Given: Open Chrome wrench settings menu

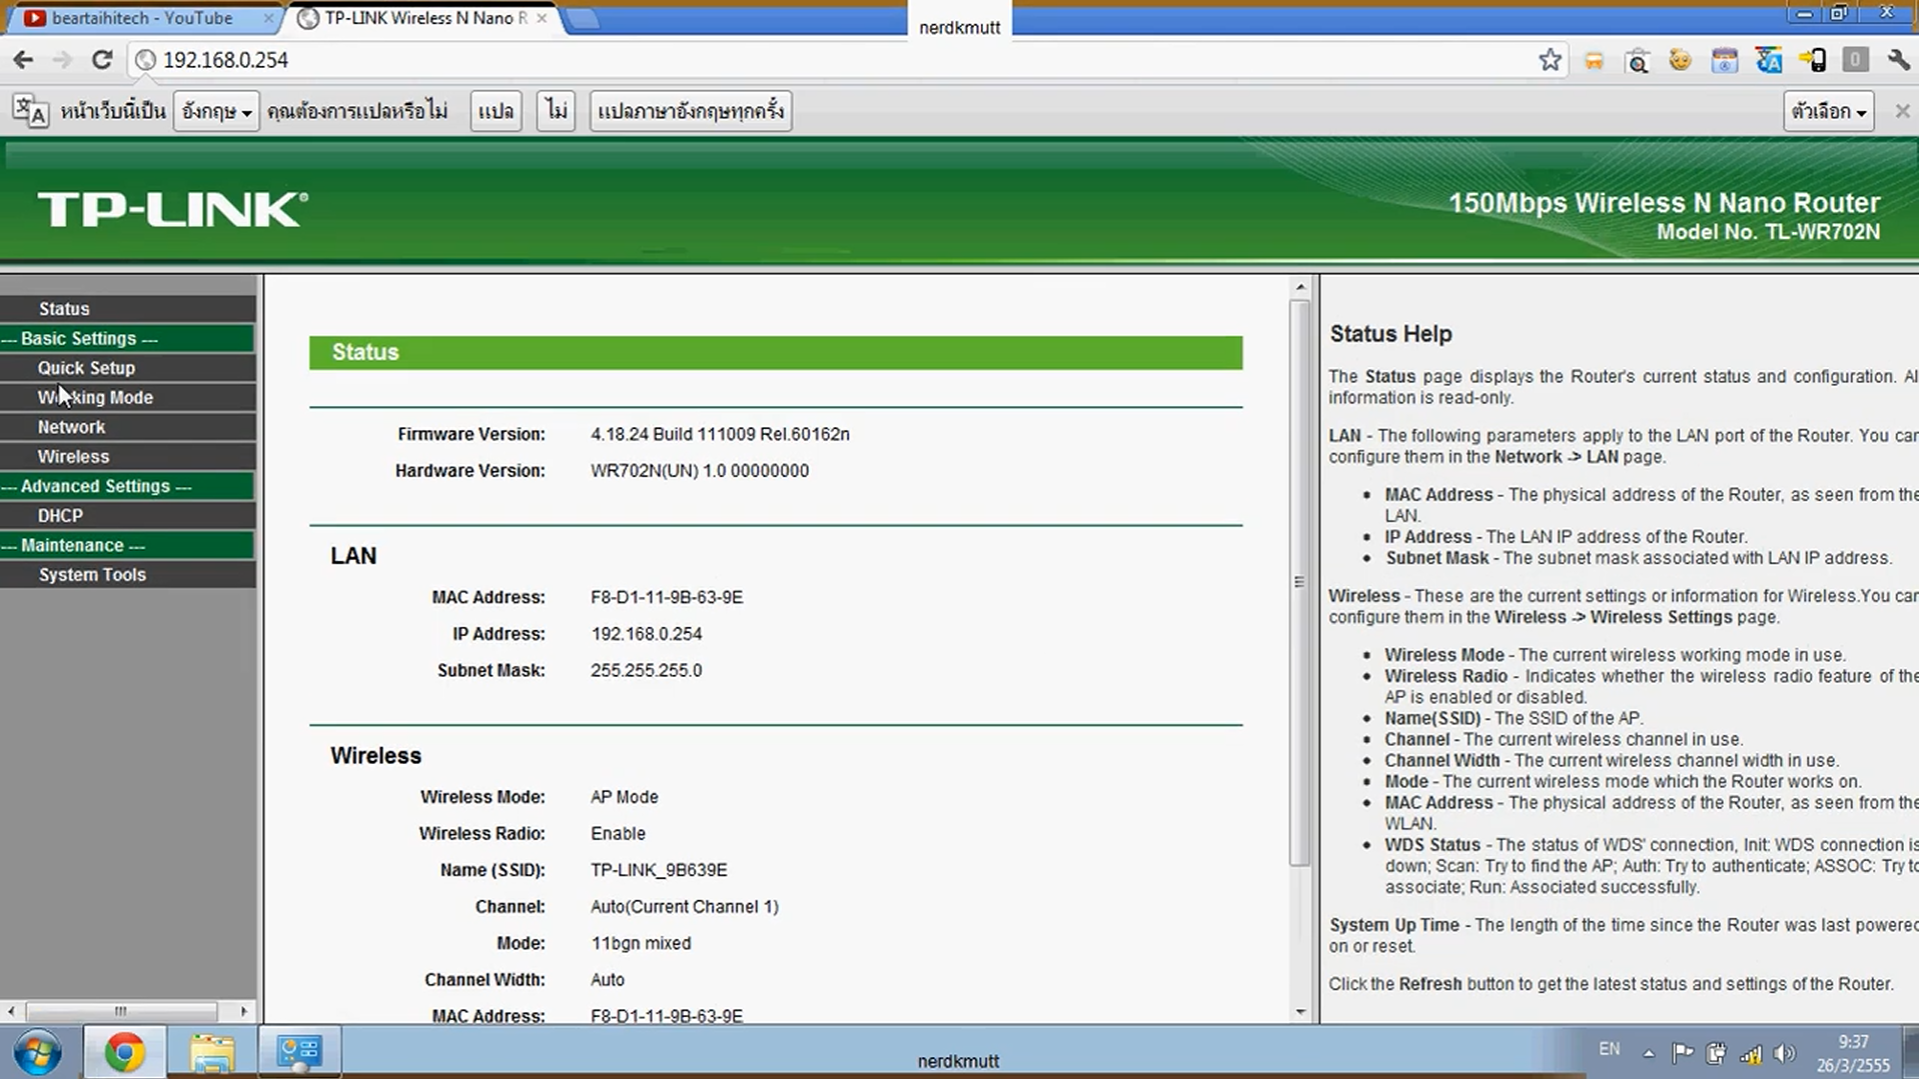Looking at the screenshot, I should tap(1898, 61).
